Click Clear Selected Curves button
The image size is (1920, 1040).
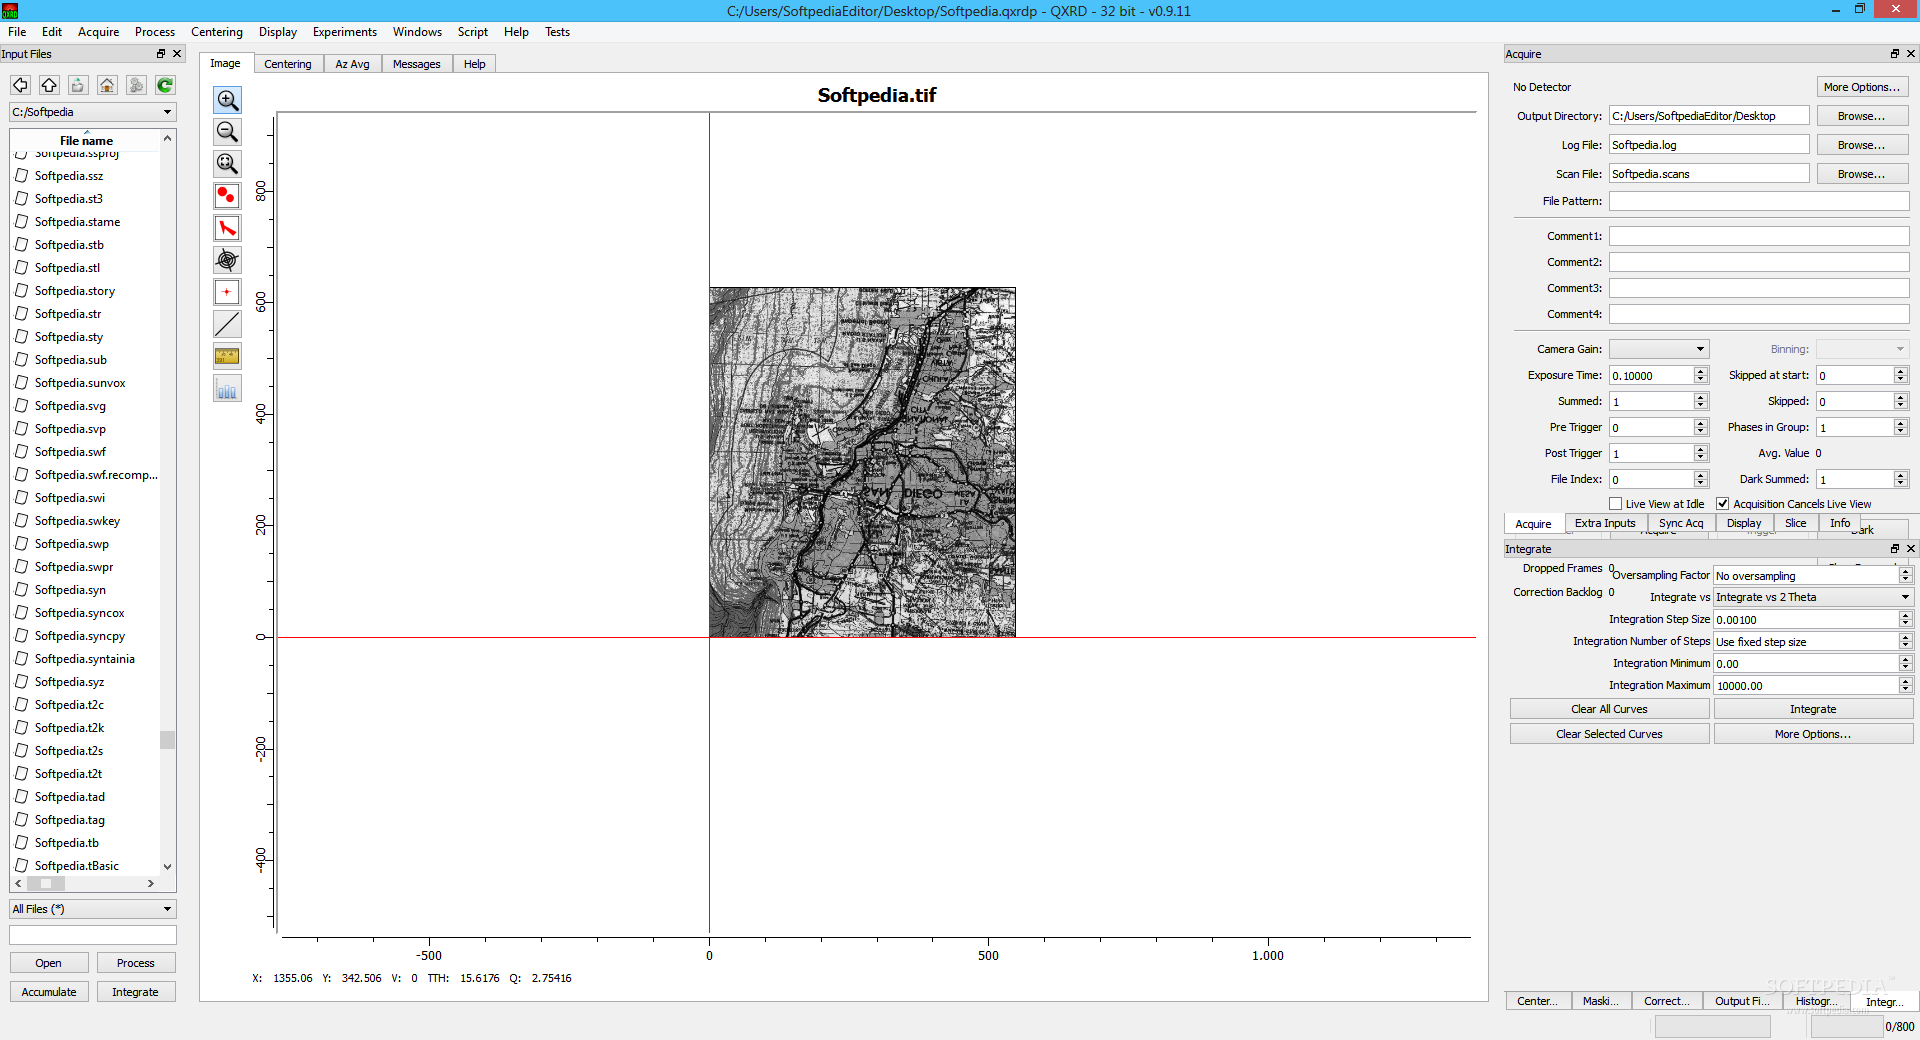[x=1609, y=734]
